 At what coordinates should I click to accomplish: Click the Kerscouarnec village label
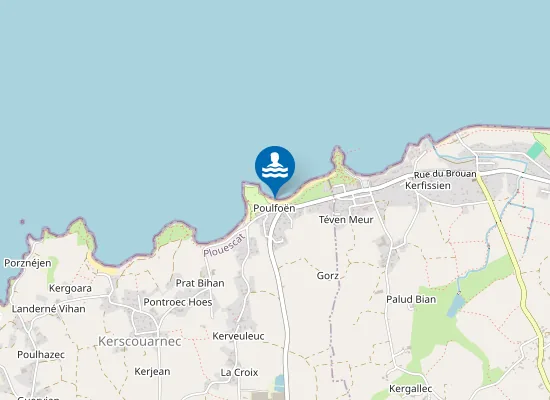coord(140,341)
